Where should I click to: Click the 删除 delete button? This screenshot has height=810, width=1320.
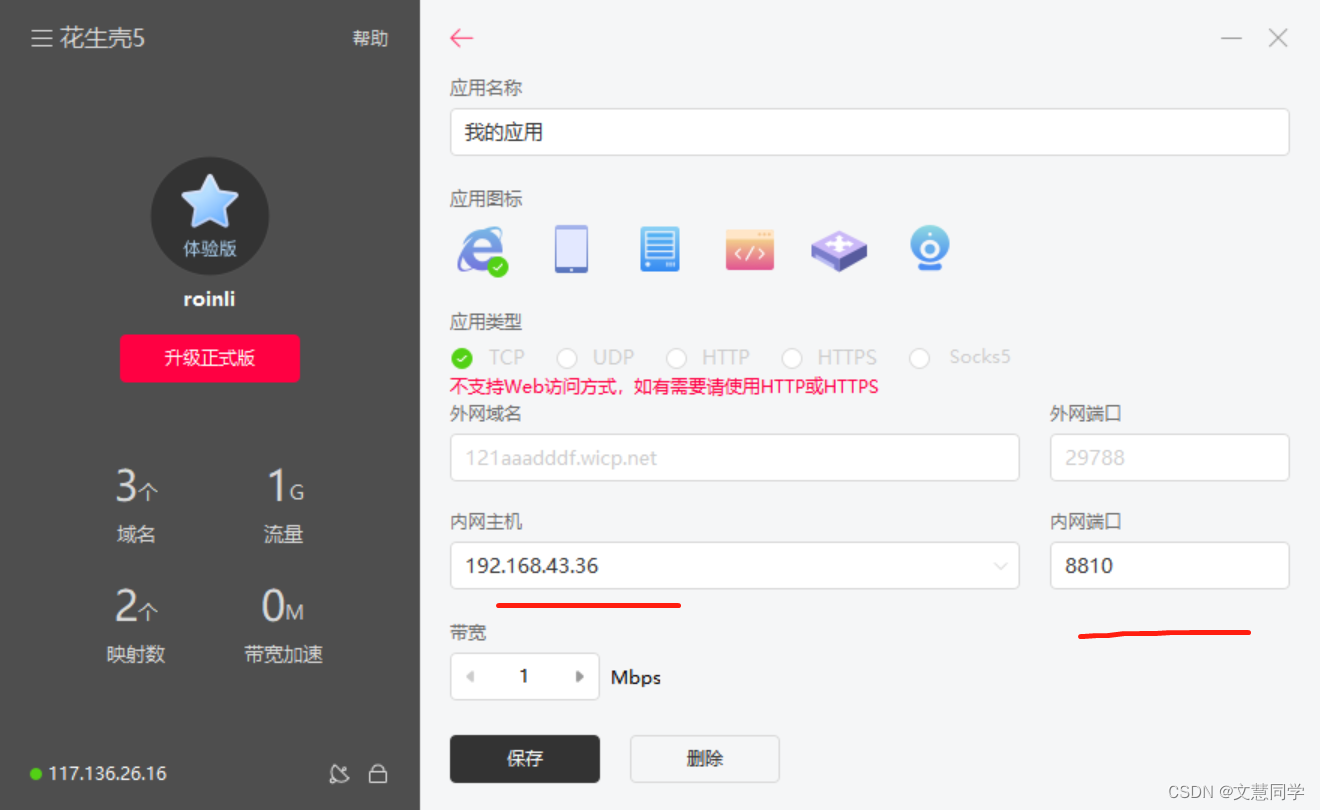[704, 758]
